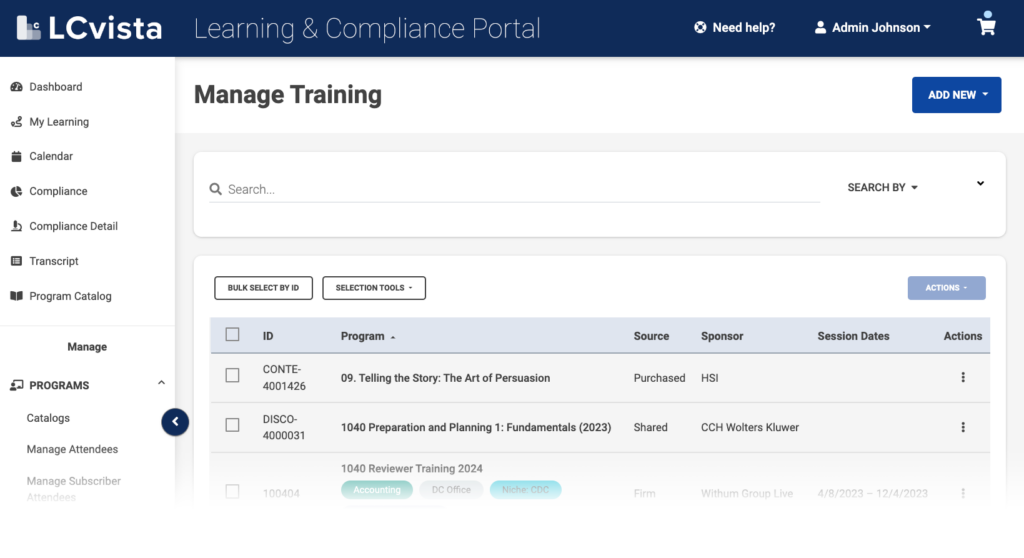Click the Need help? lifebuoy icon
This screenshot has height=558, width=1024.
coord(700,28)
